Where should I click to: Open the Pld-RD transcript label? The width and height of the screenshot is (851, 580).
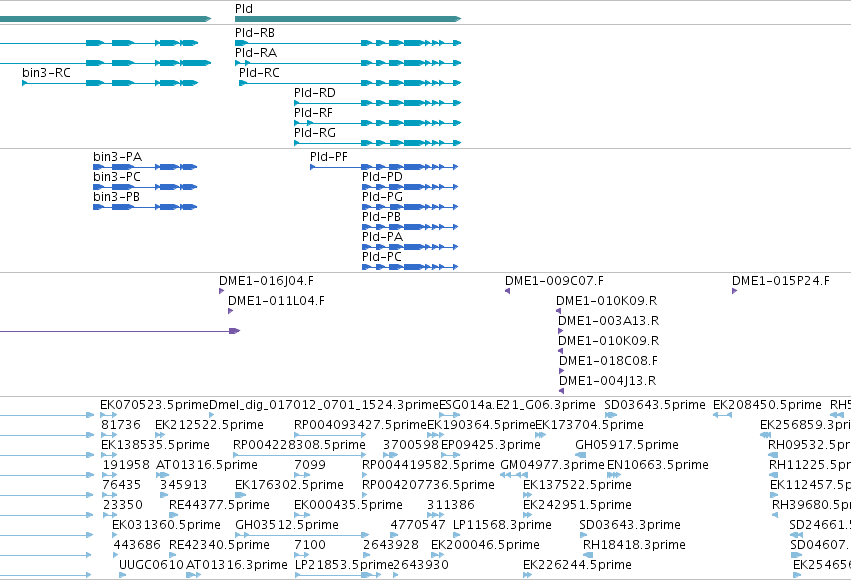coord(315,93)
